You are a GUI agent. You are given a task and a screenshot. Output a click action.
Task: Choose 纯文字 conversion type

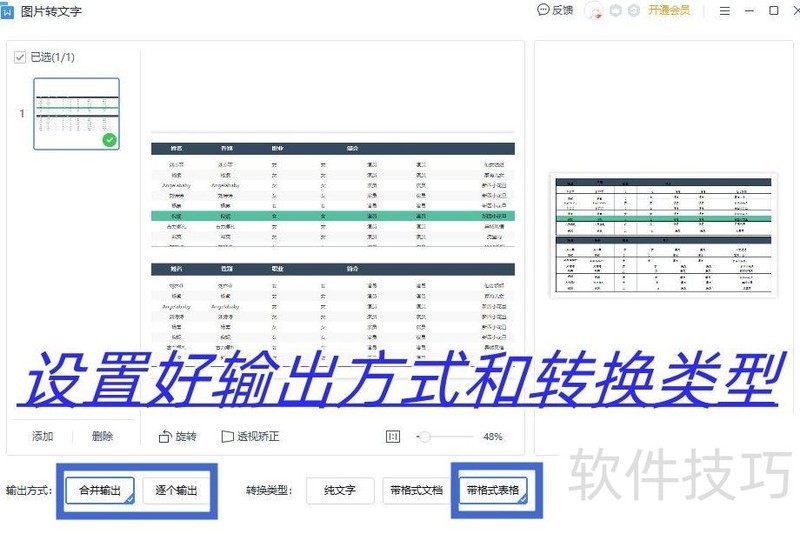(340, 491)
